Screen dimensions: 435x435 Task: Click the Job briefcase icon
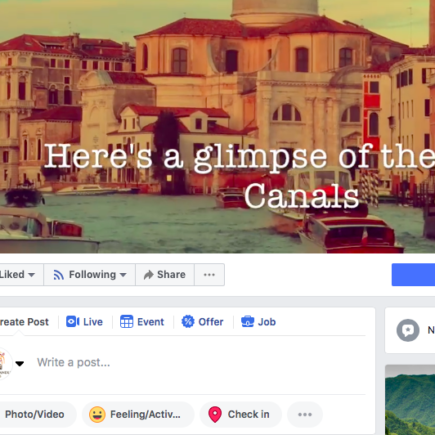248,322
